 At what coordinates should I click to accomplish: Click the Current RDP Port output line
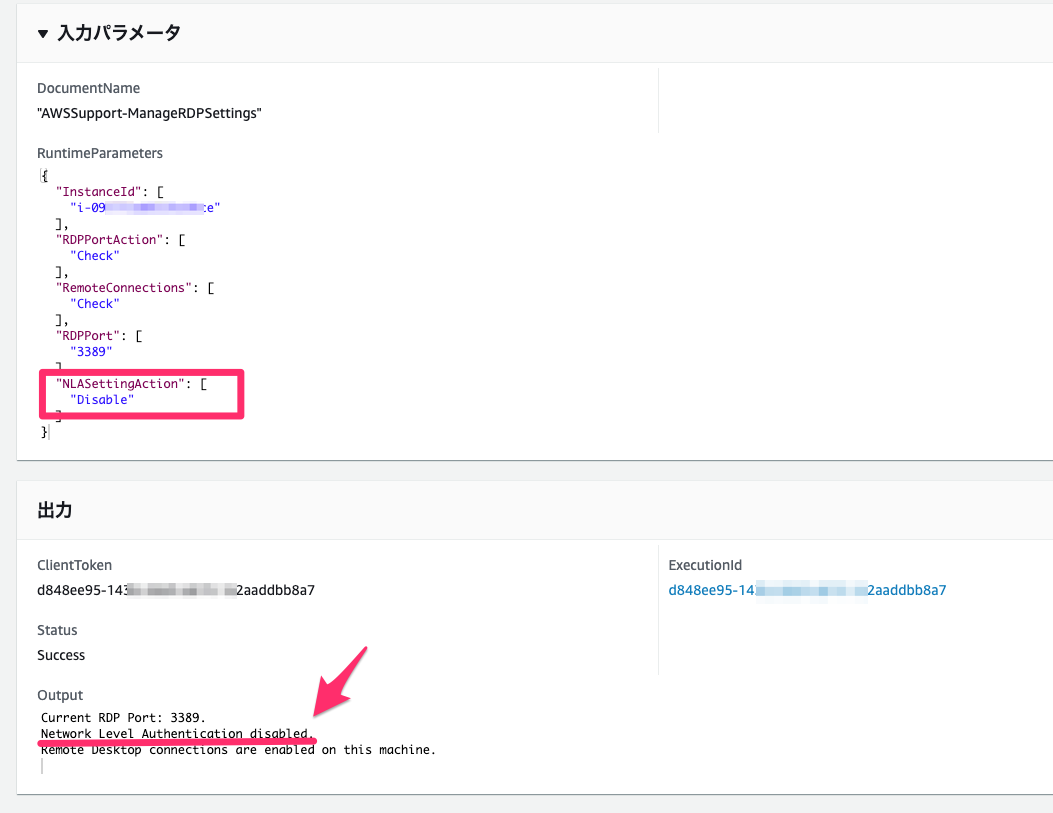coord(130,717)
